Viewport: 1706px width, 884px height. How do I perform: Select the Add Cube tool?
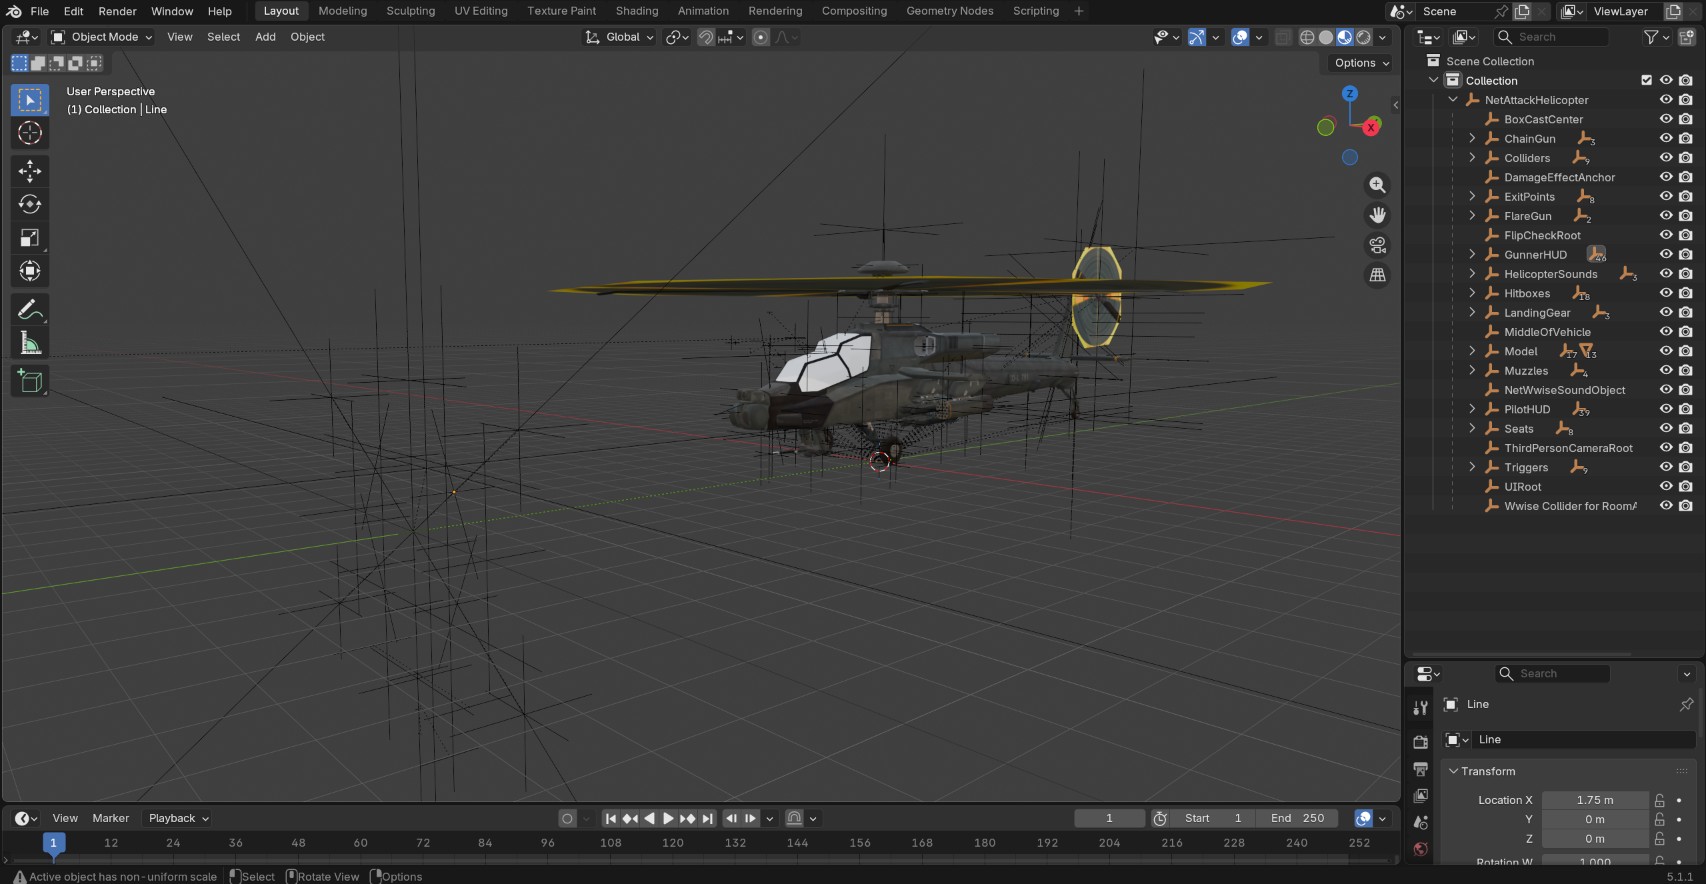pyautogui.click(x=30, y=381)
